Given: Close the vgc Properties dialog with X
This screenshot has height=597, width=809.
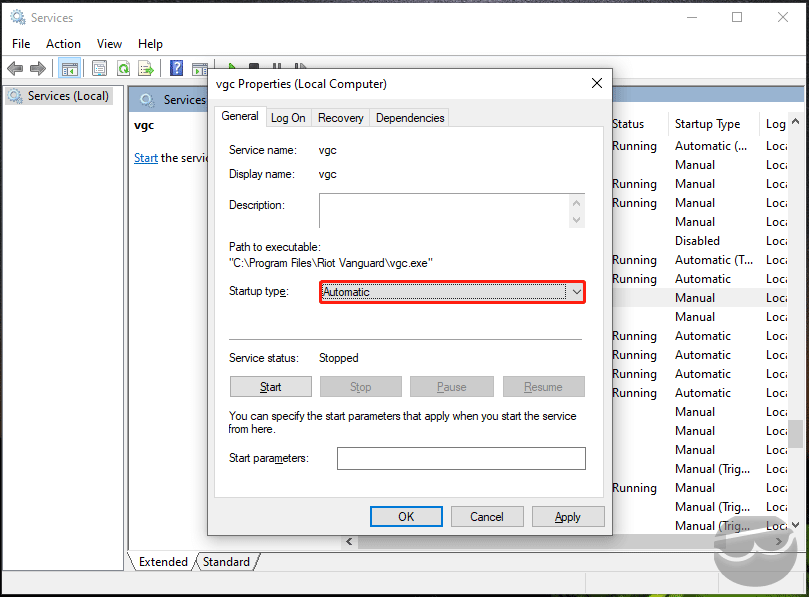Looking at the screenshot, I should (596, 83).
